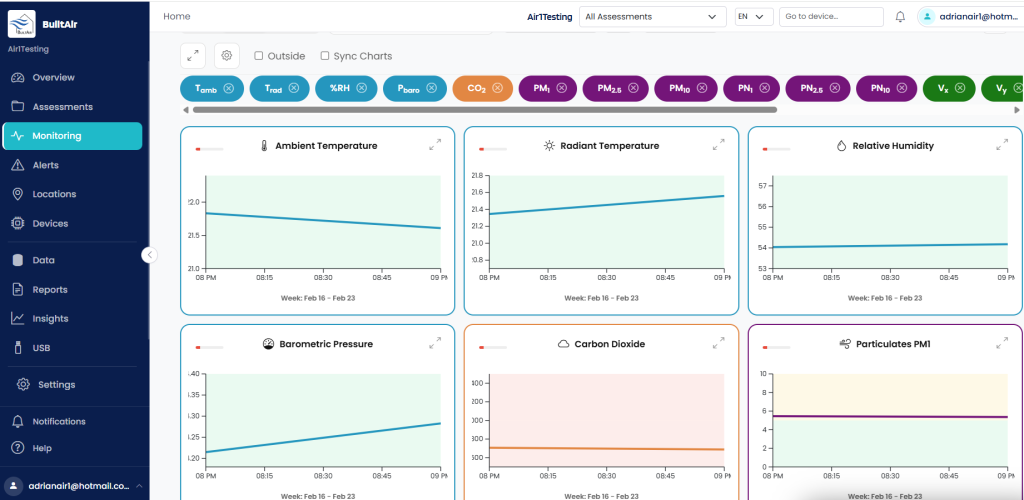Expand the Ambient Temperature chart
This screenshot has height=500, width=1024.
(x=435, y=146)
